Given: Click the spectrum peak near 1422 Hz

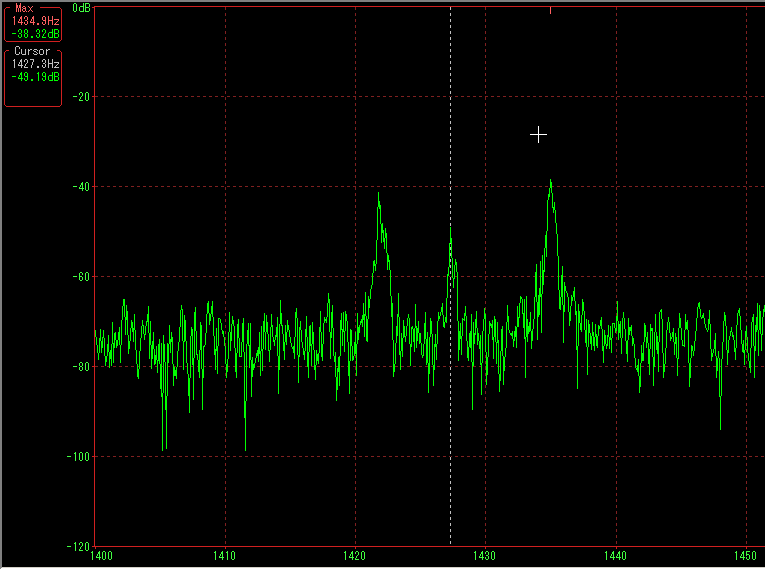Looking at the screenshot, I should click(379, 195).
